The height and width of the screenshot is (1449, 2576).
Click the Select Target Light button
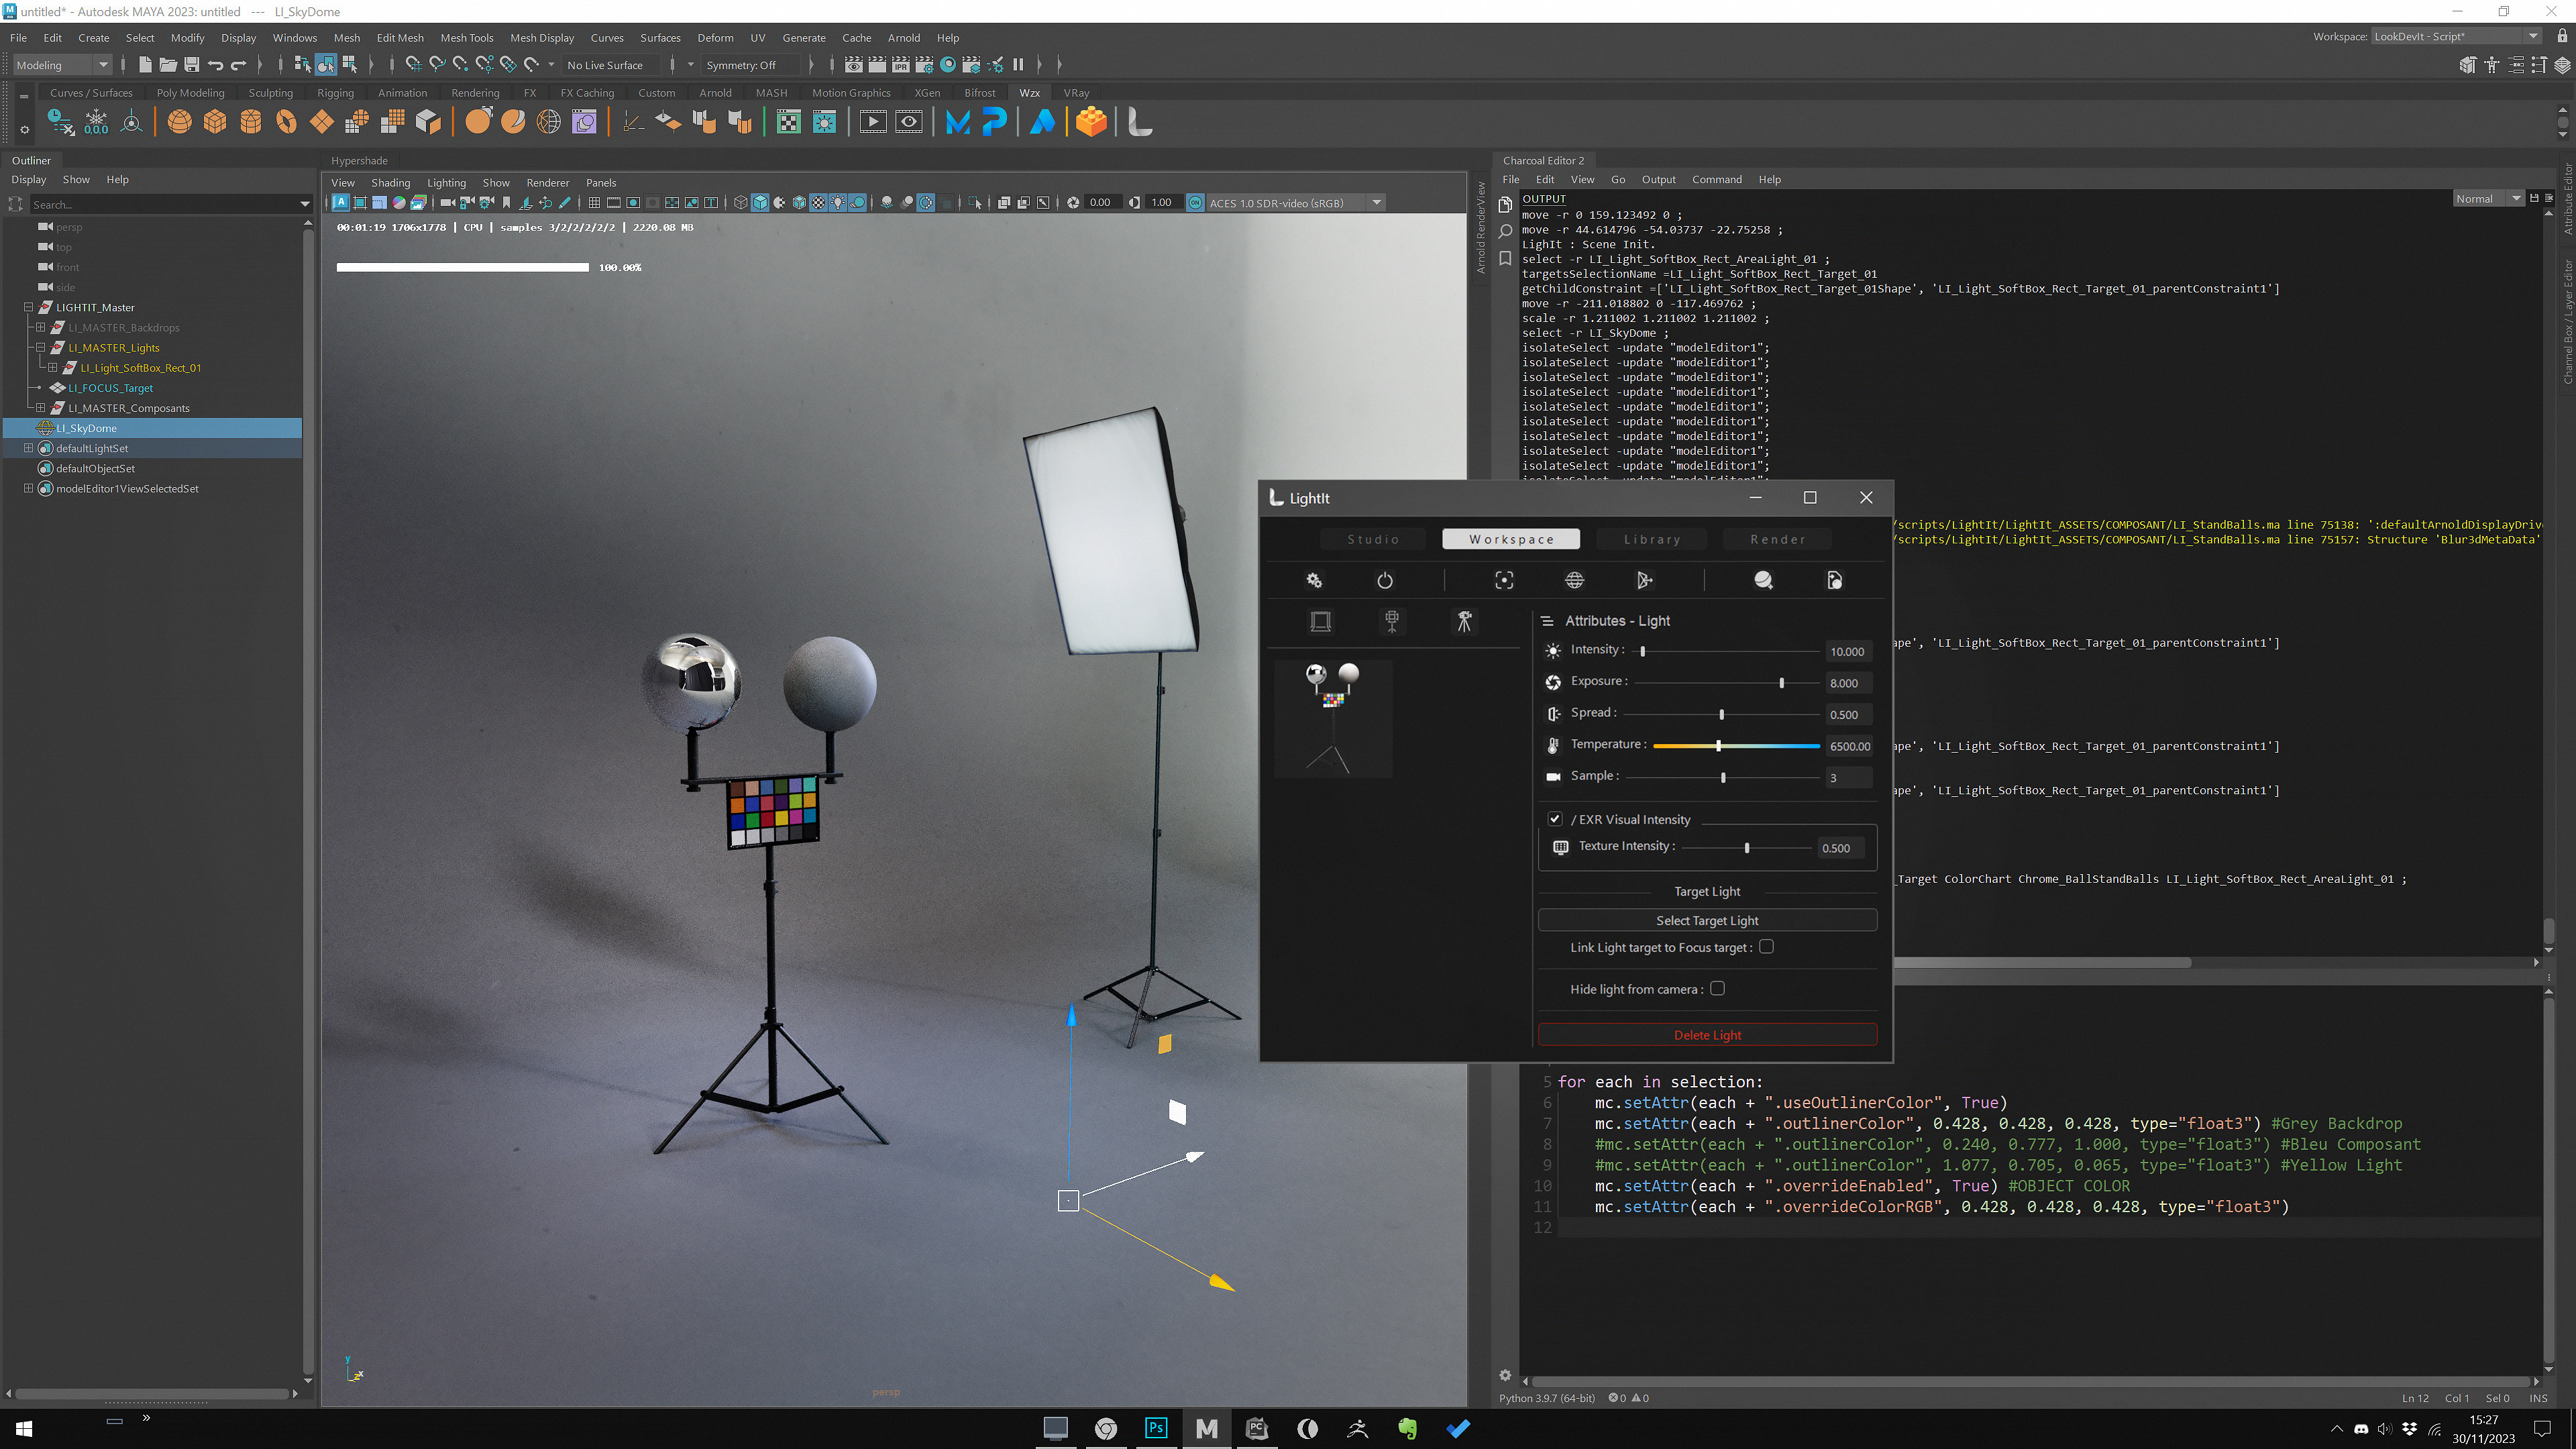click(x=1707, y=920)
